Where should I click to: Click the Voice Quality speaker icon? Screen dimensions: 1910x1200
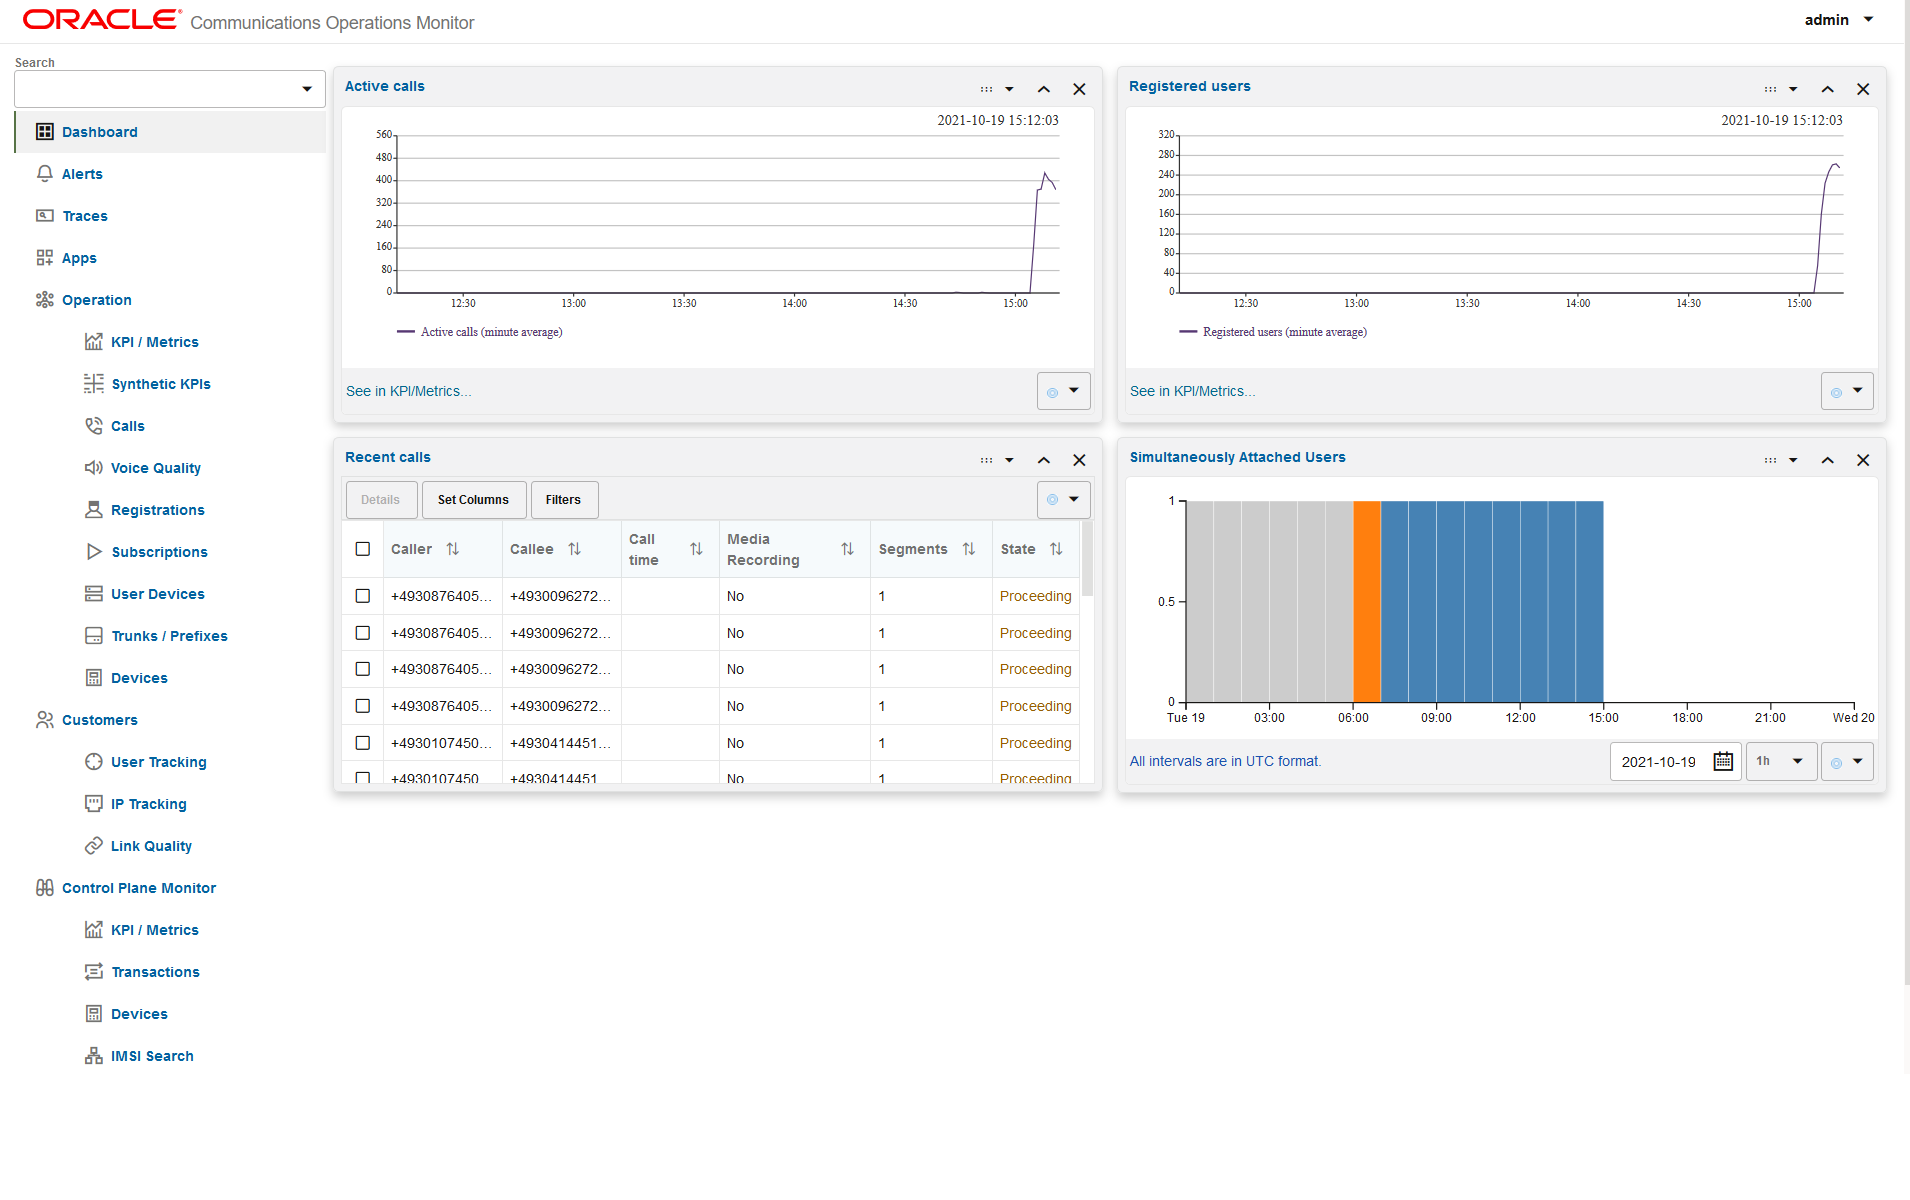(93, 468)
